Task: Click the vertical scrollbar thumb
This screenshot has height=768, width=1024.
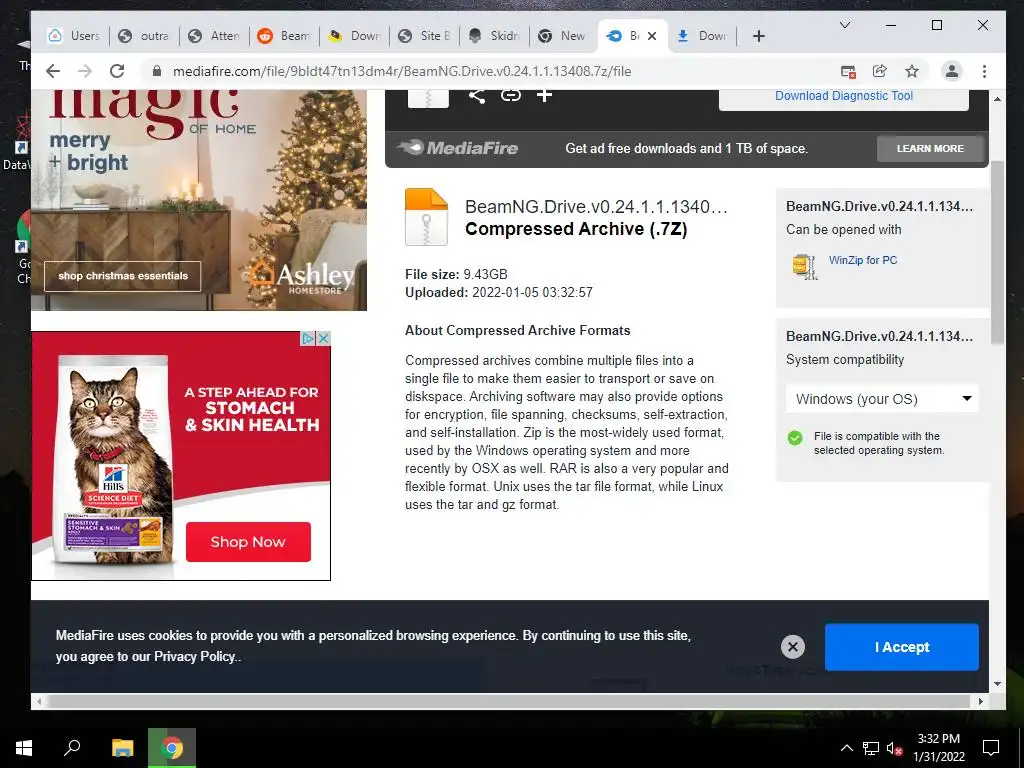Action: (997, 252)
